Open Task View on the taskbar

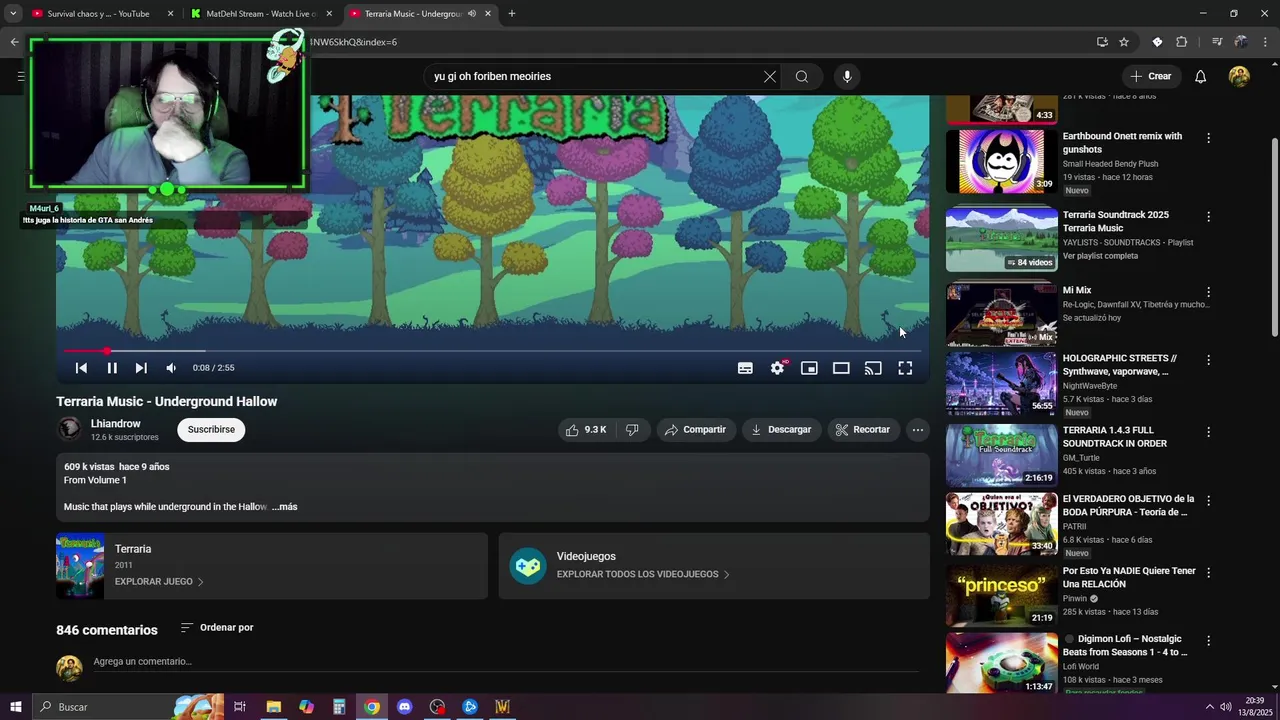pyautogui.click(x=240, y=707)
